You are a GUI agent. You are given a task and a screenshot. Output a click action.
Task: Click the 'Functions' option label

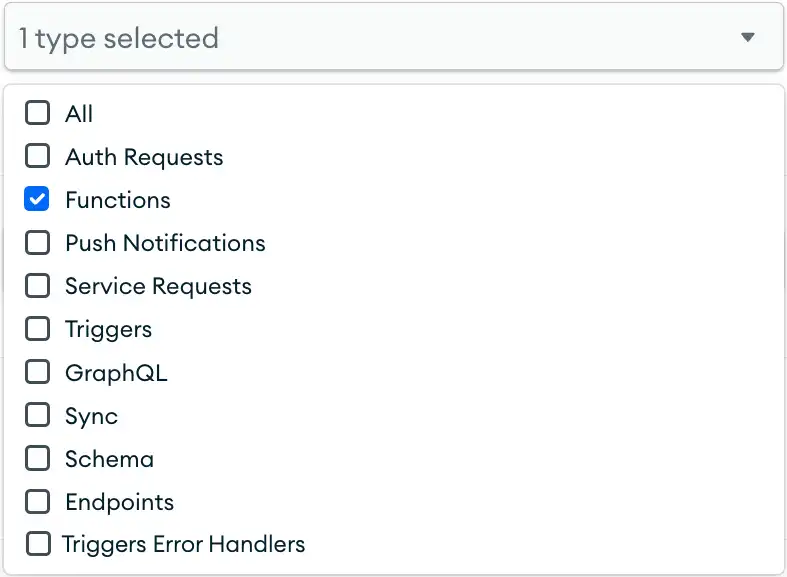(x=118, y=200)
